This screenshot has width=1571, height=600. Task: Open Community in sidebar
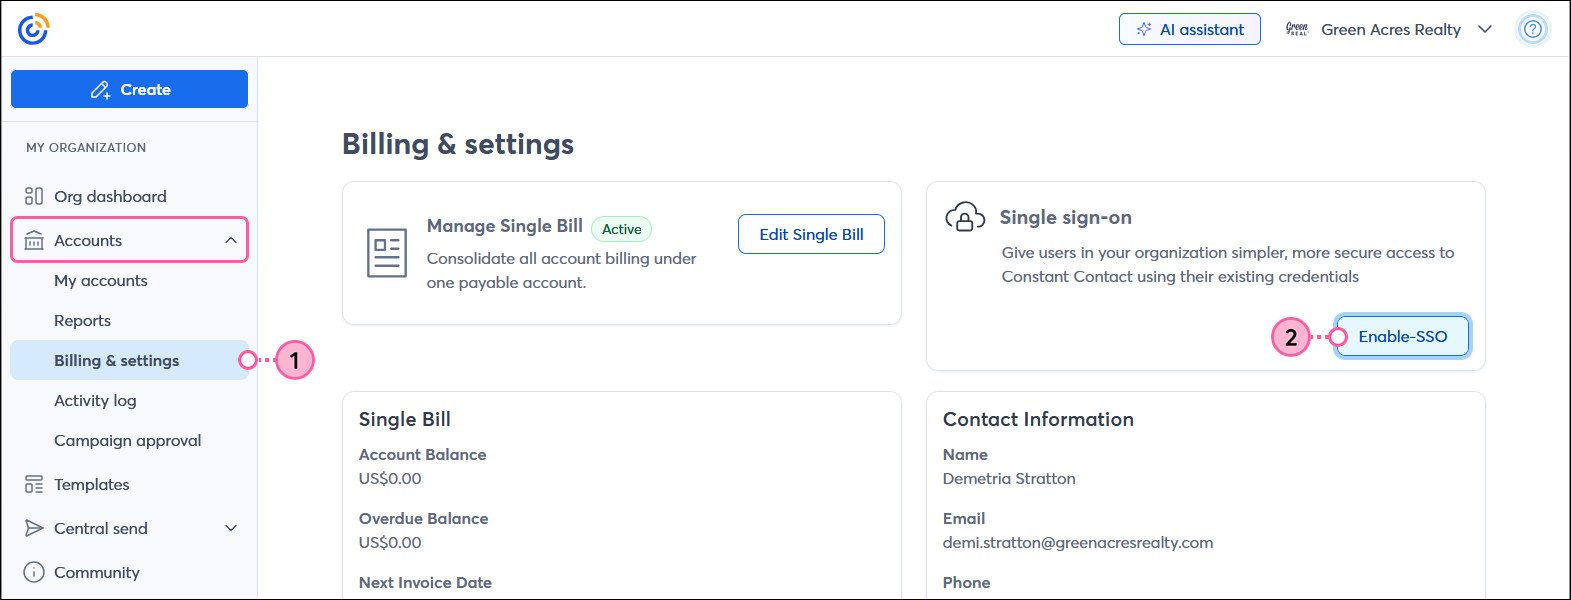pos(129,572)
